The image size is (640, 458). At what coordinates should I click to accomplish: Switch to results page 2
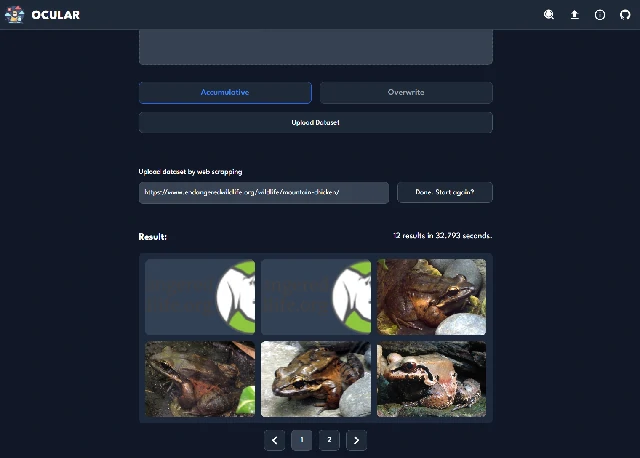tap(329, 440)
